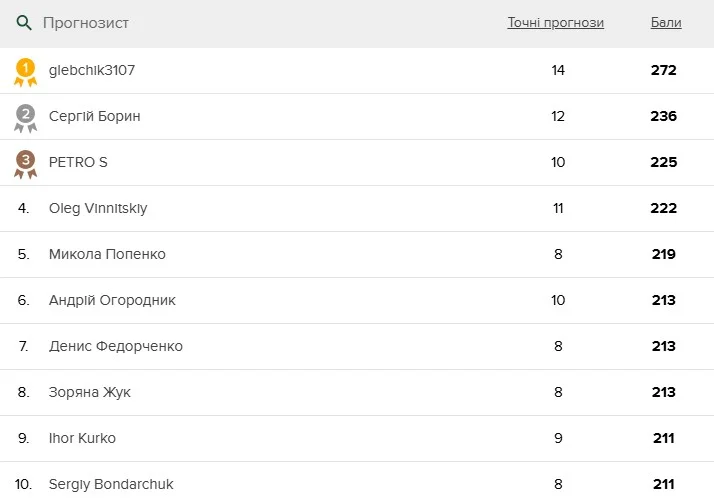
Task: Open glebchik3107 forecaster profile
Action: [92, 70]
